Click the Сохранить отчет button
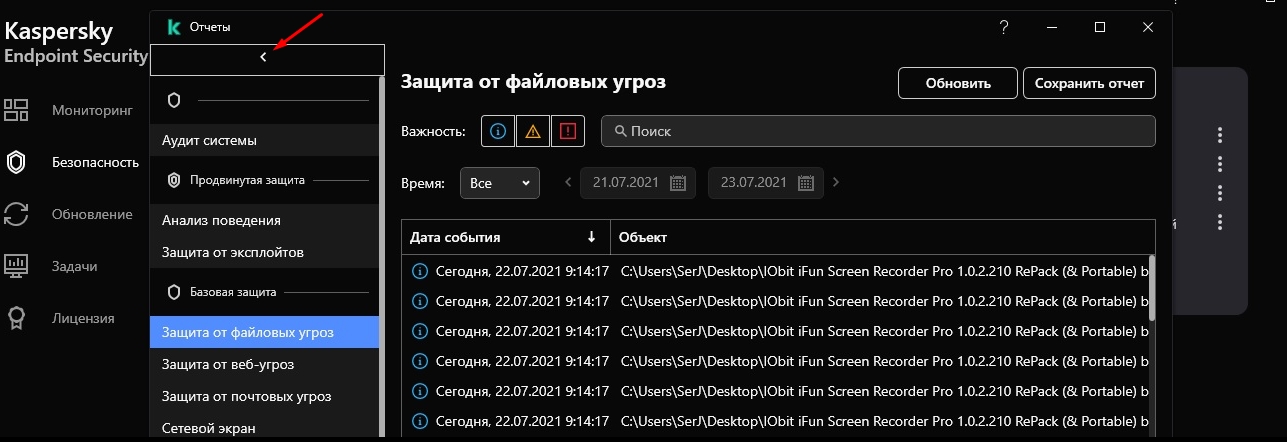This screenshot has height=442, width=1287. (x=1089, y=83)
